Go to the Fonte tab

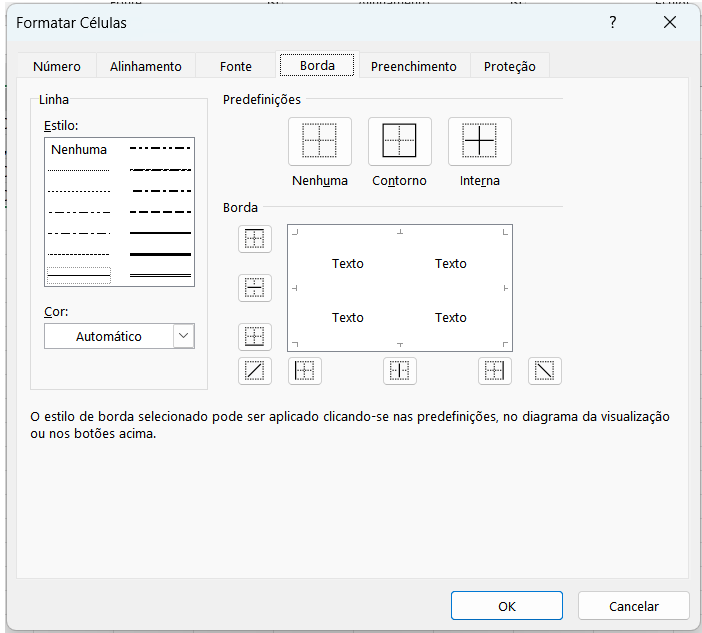click(236, 66)
